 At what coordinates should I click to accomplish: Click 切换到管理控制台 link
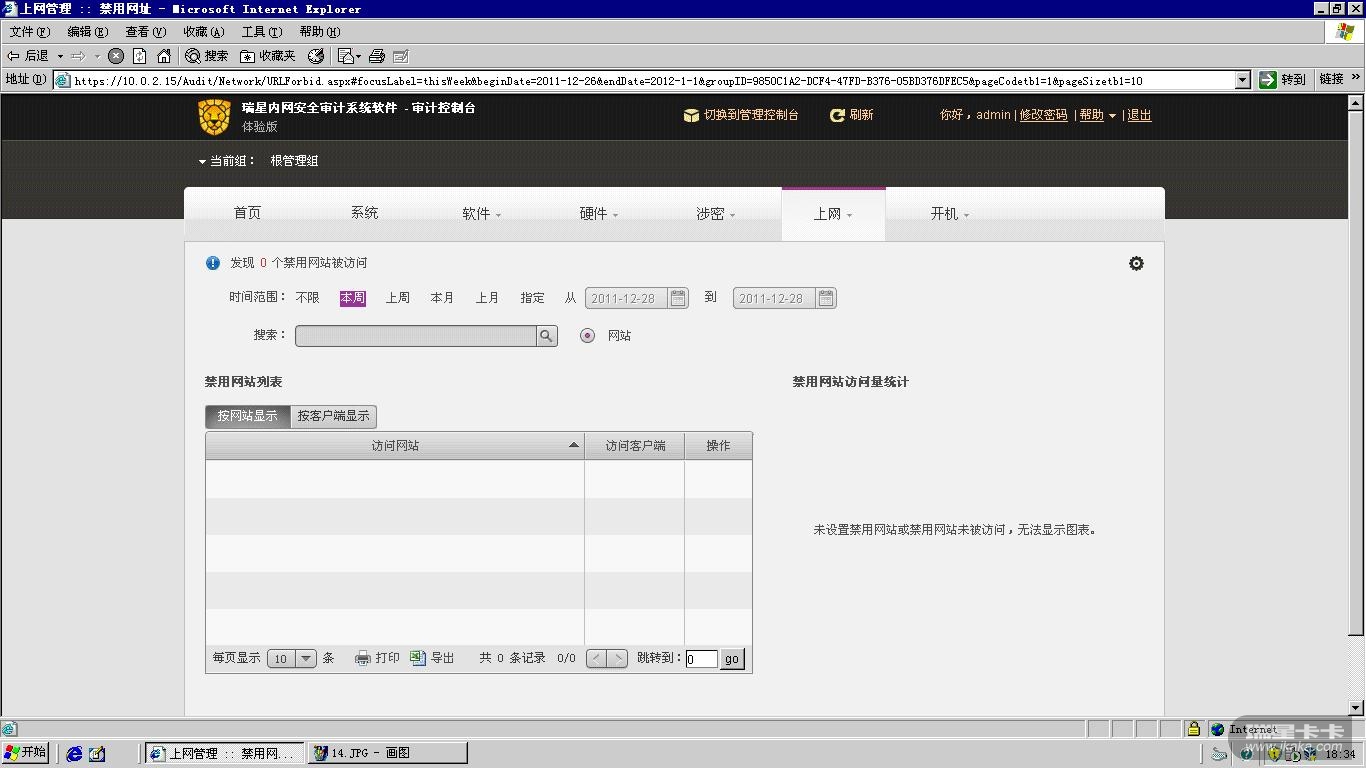[x=741, y=115]
